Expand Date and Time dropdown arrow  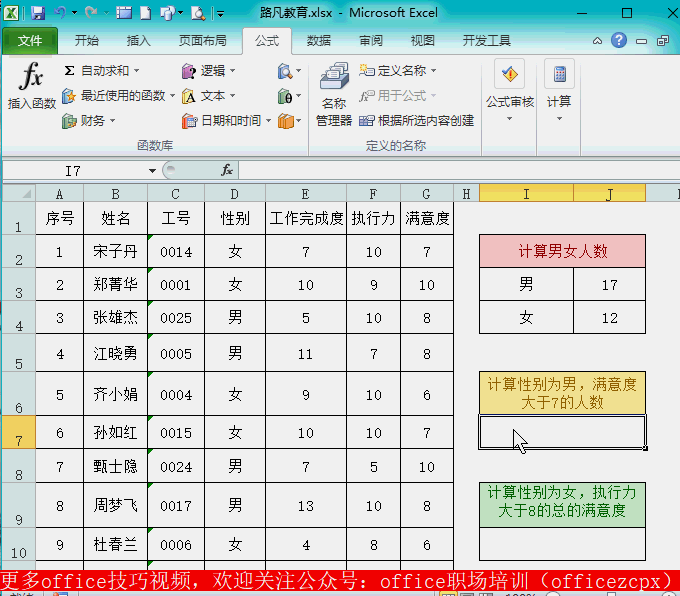[268, 121]
